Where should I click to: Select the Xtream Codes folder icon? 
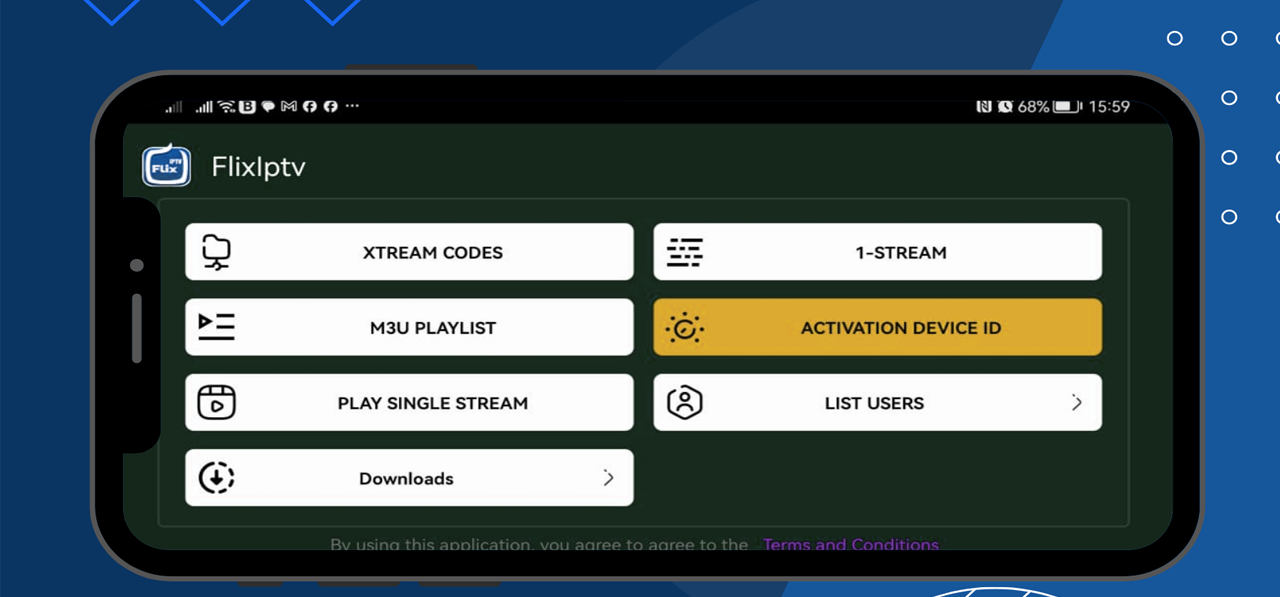click(215, 252)
